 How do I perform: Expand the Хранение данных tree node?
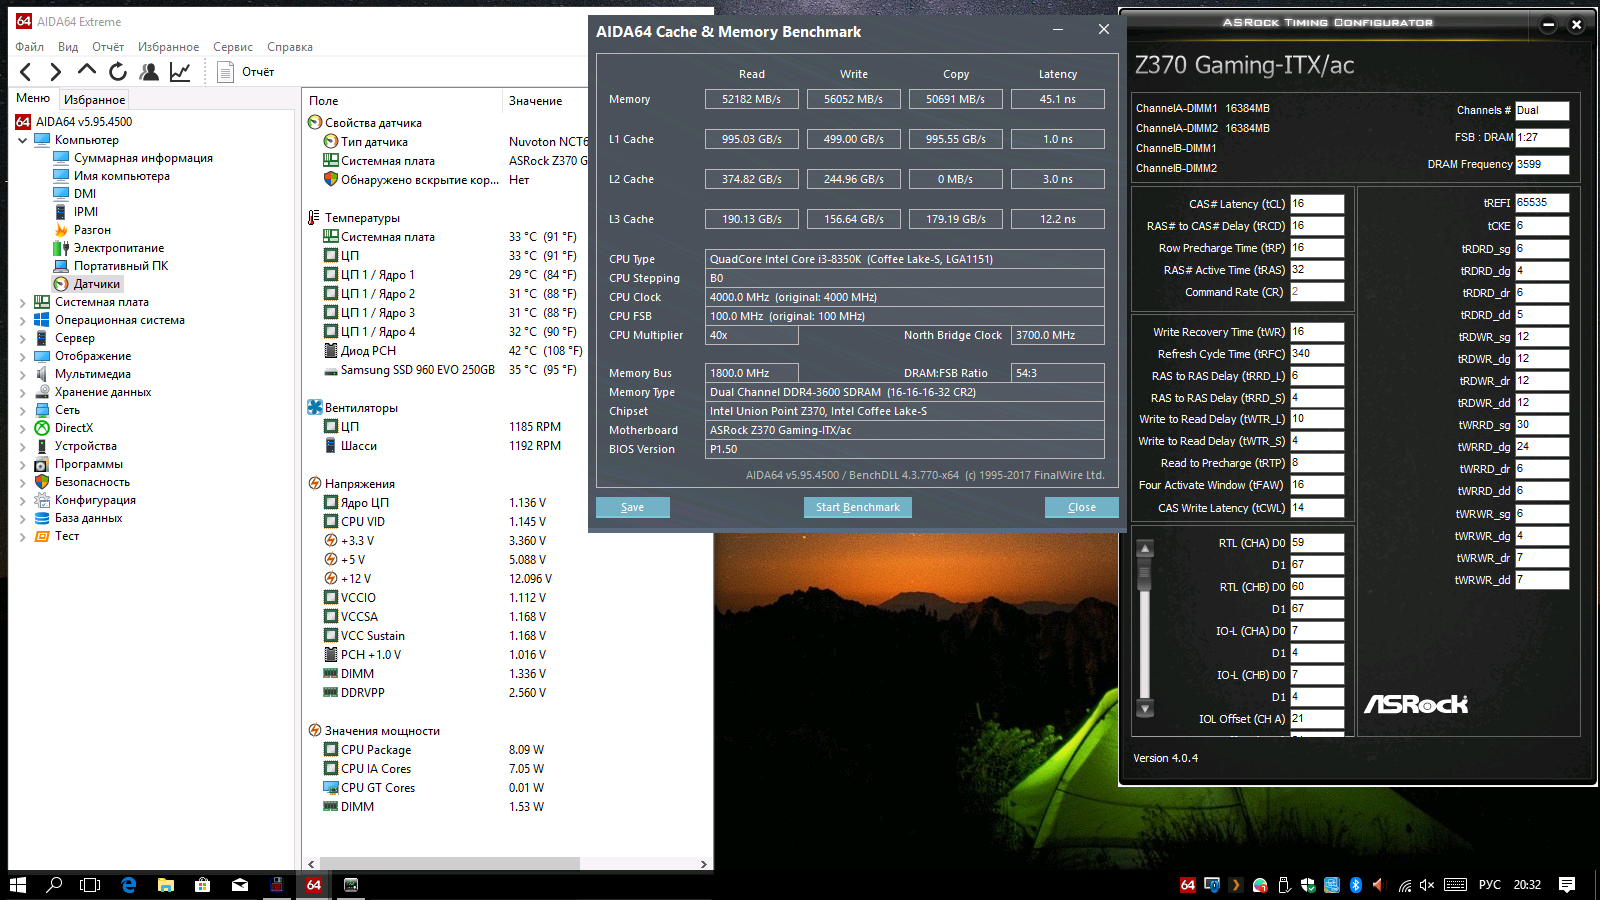[22, 392]
